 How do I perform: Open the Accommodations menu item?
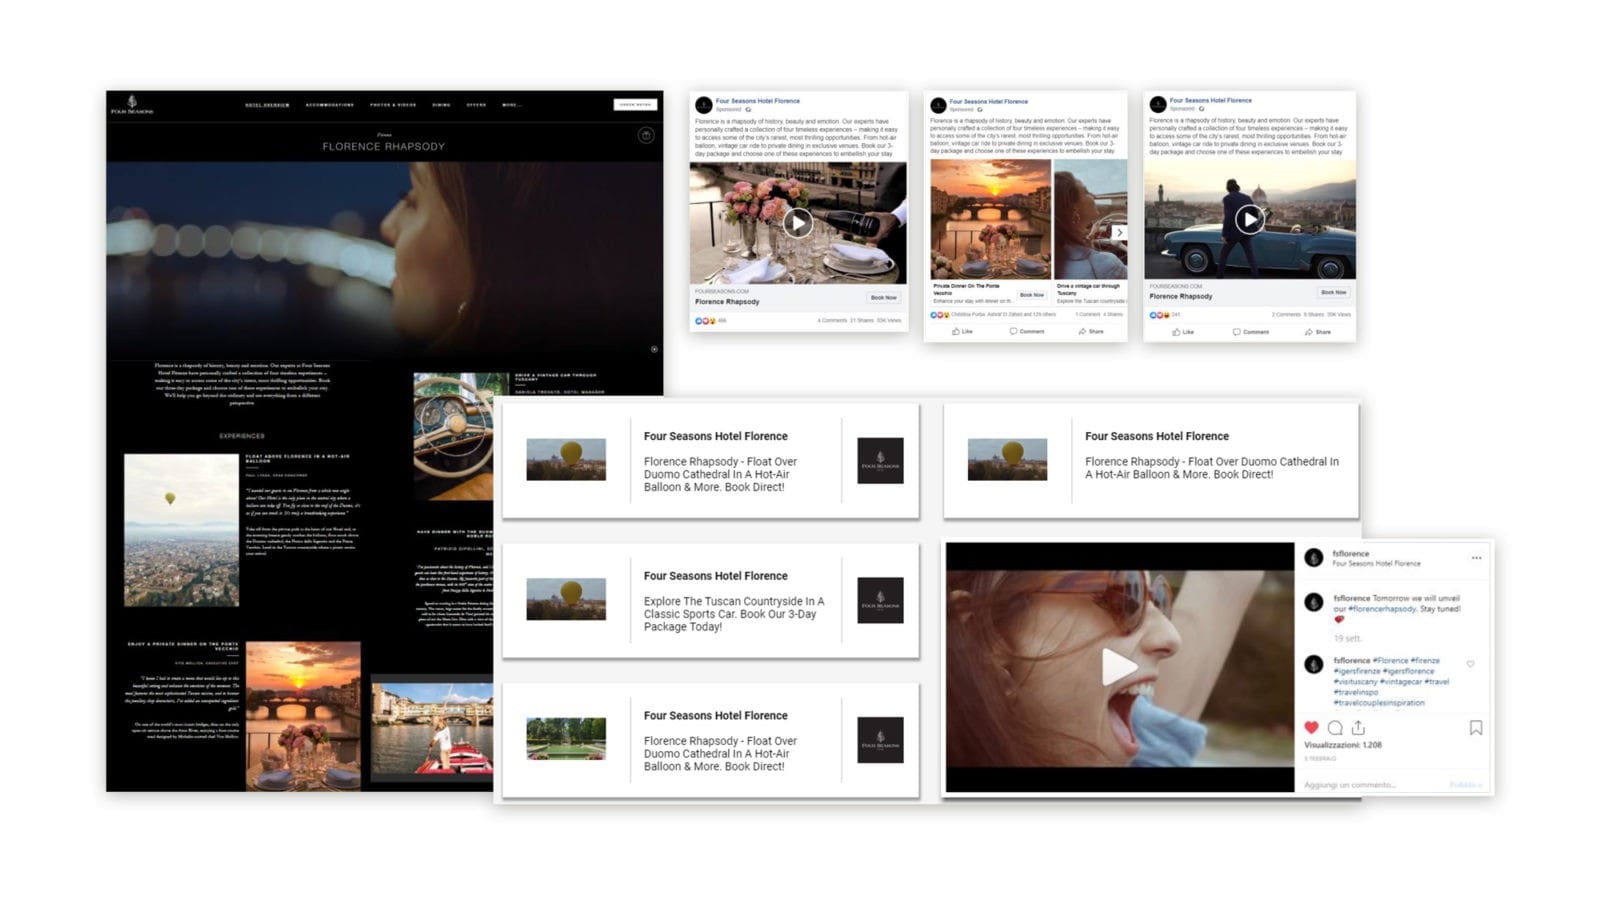[x=329, y=105]
